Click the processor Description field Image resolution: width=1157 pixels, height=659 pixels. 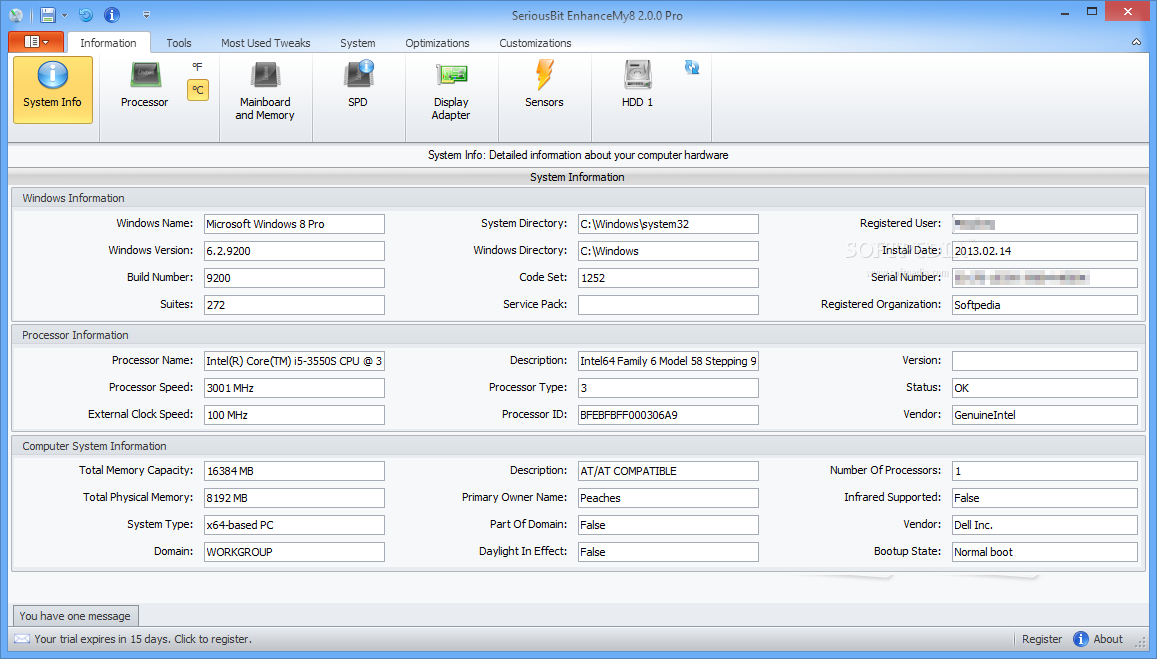(x=669, y=361)
